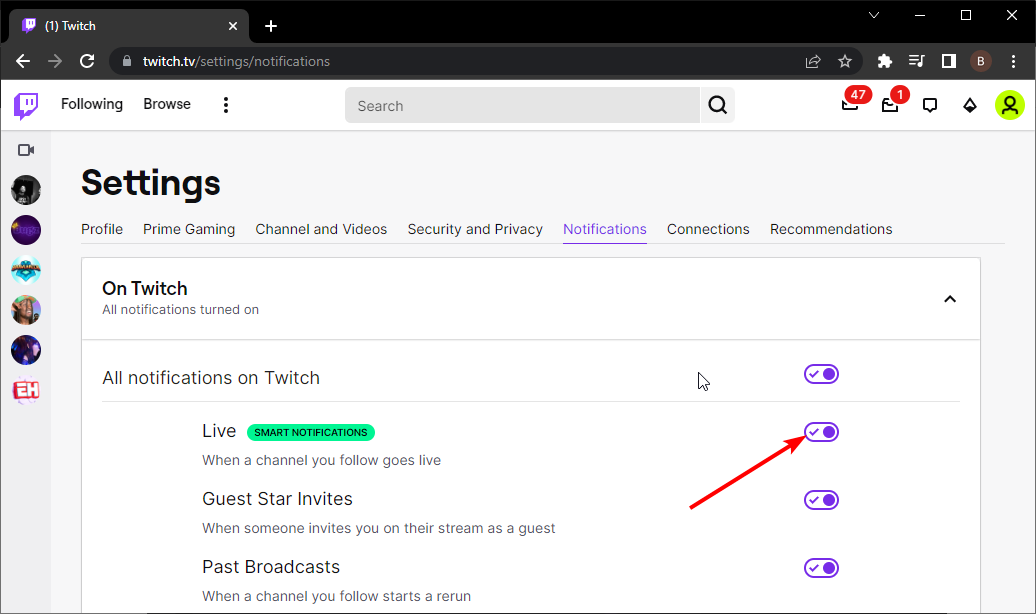Viewport: 1036px width, 614px height.
Task: Toggle Past Broadcasts notification switch
Action: point(821,568)
